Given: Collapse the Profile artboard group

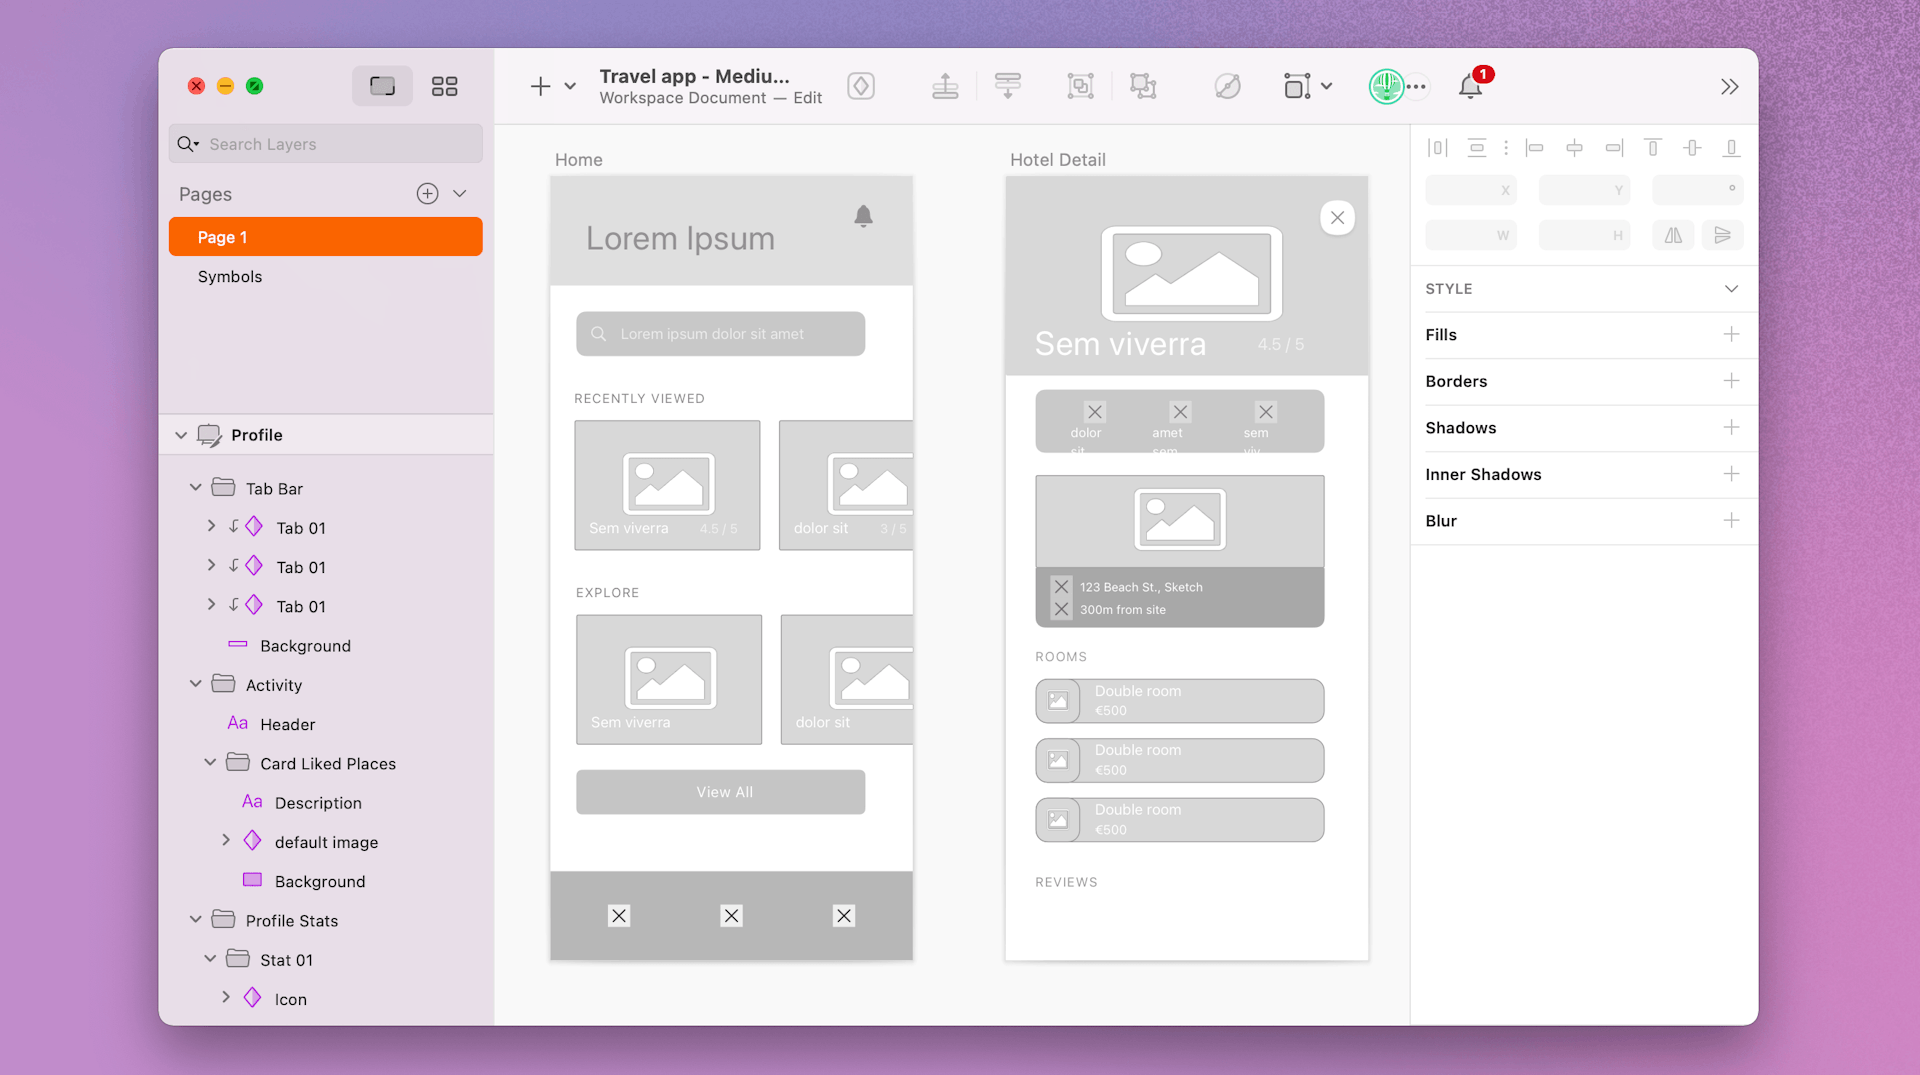Looking at the screenshot, I should [x=181, y=435].
